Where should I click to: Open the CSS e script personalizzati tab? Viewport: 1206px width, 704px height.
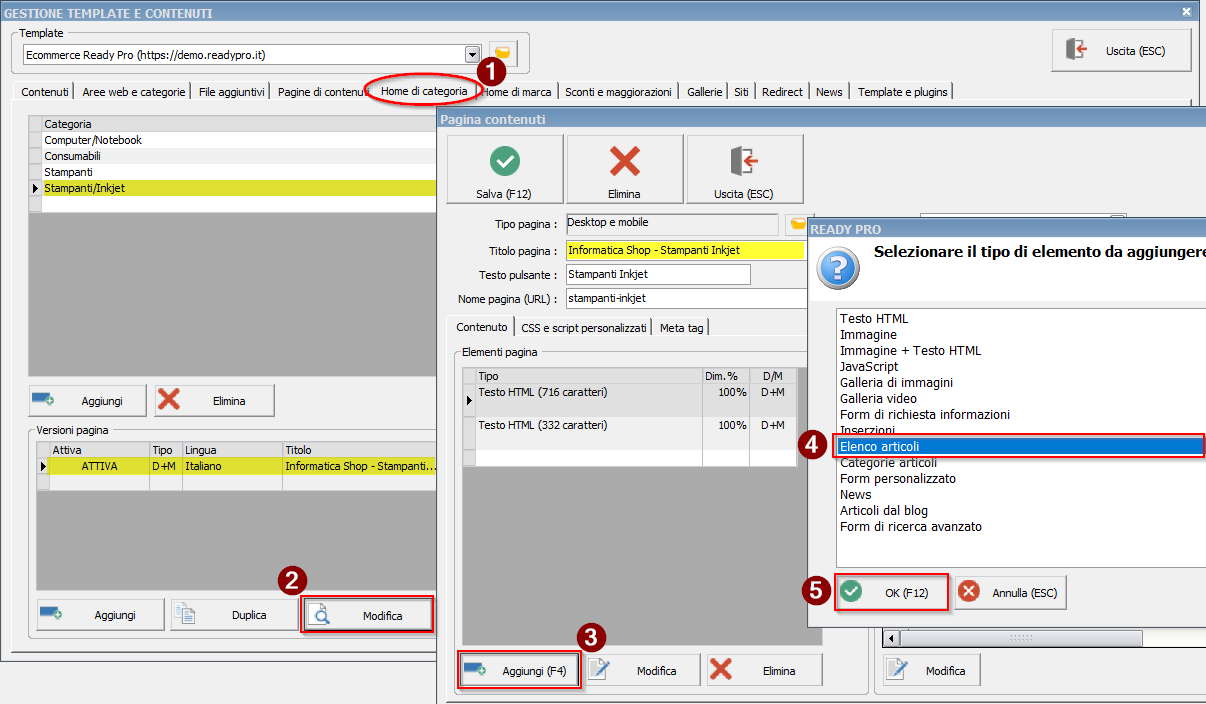click(584, 327)
